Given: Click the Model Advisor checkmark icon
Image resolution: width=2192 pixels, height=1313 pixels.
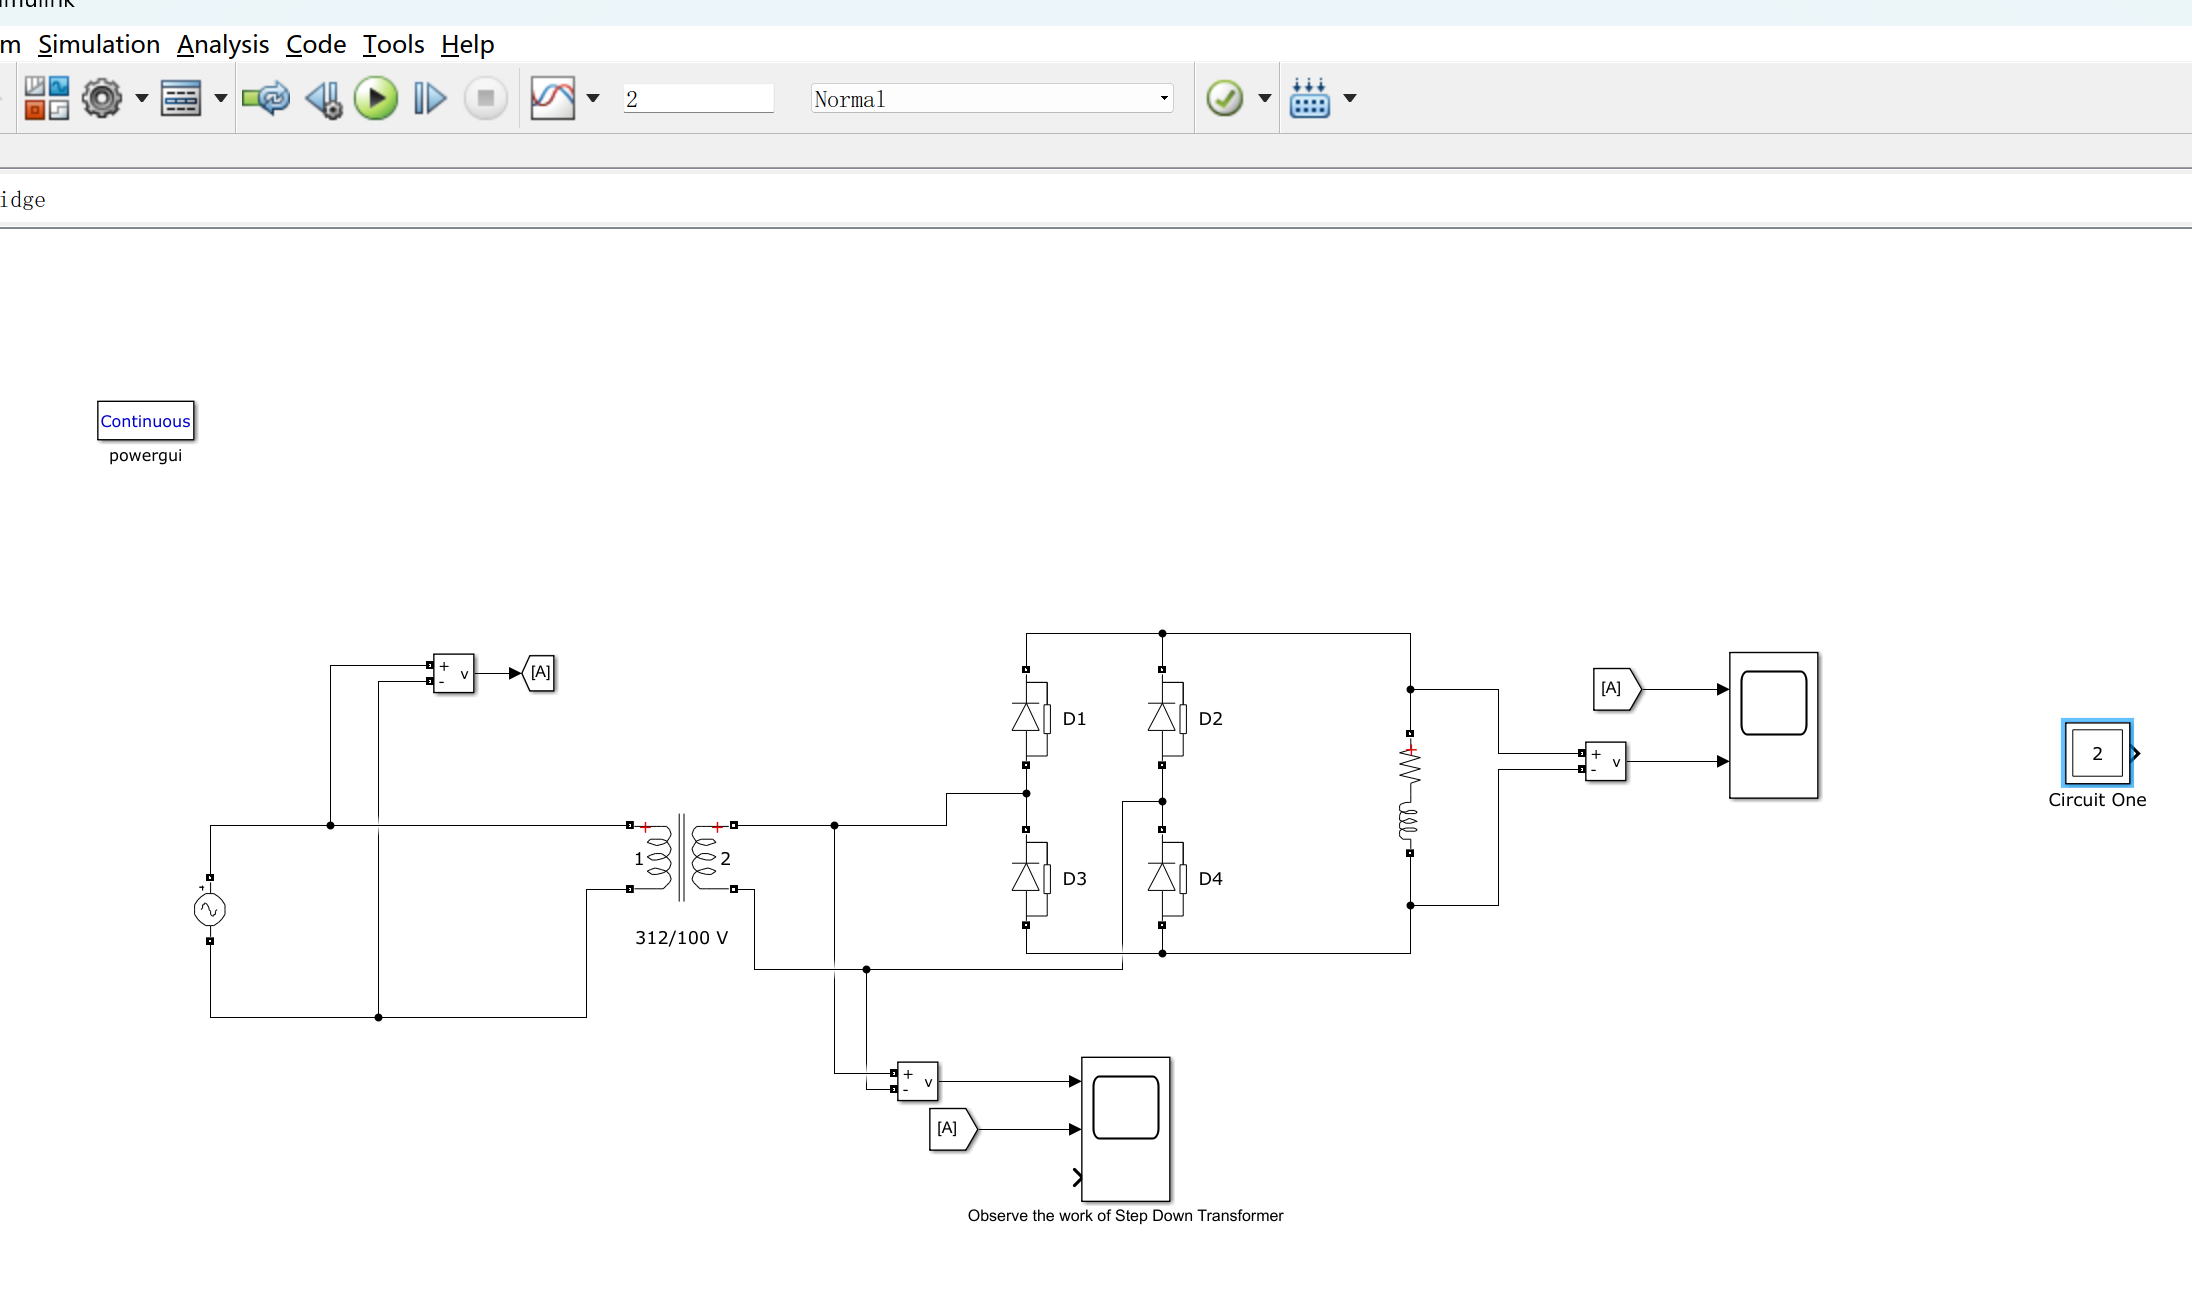Looking at the screenshot, I should (x=1224, y=98).
